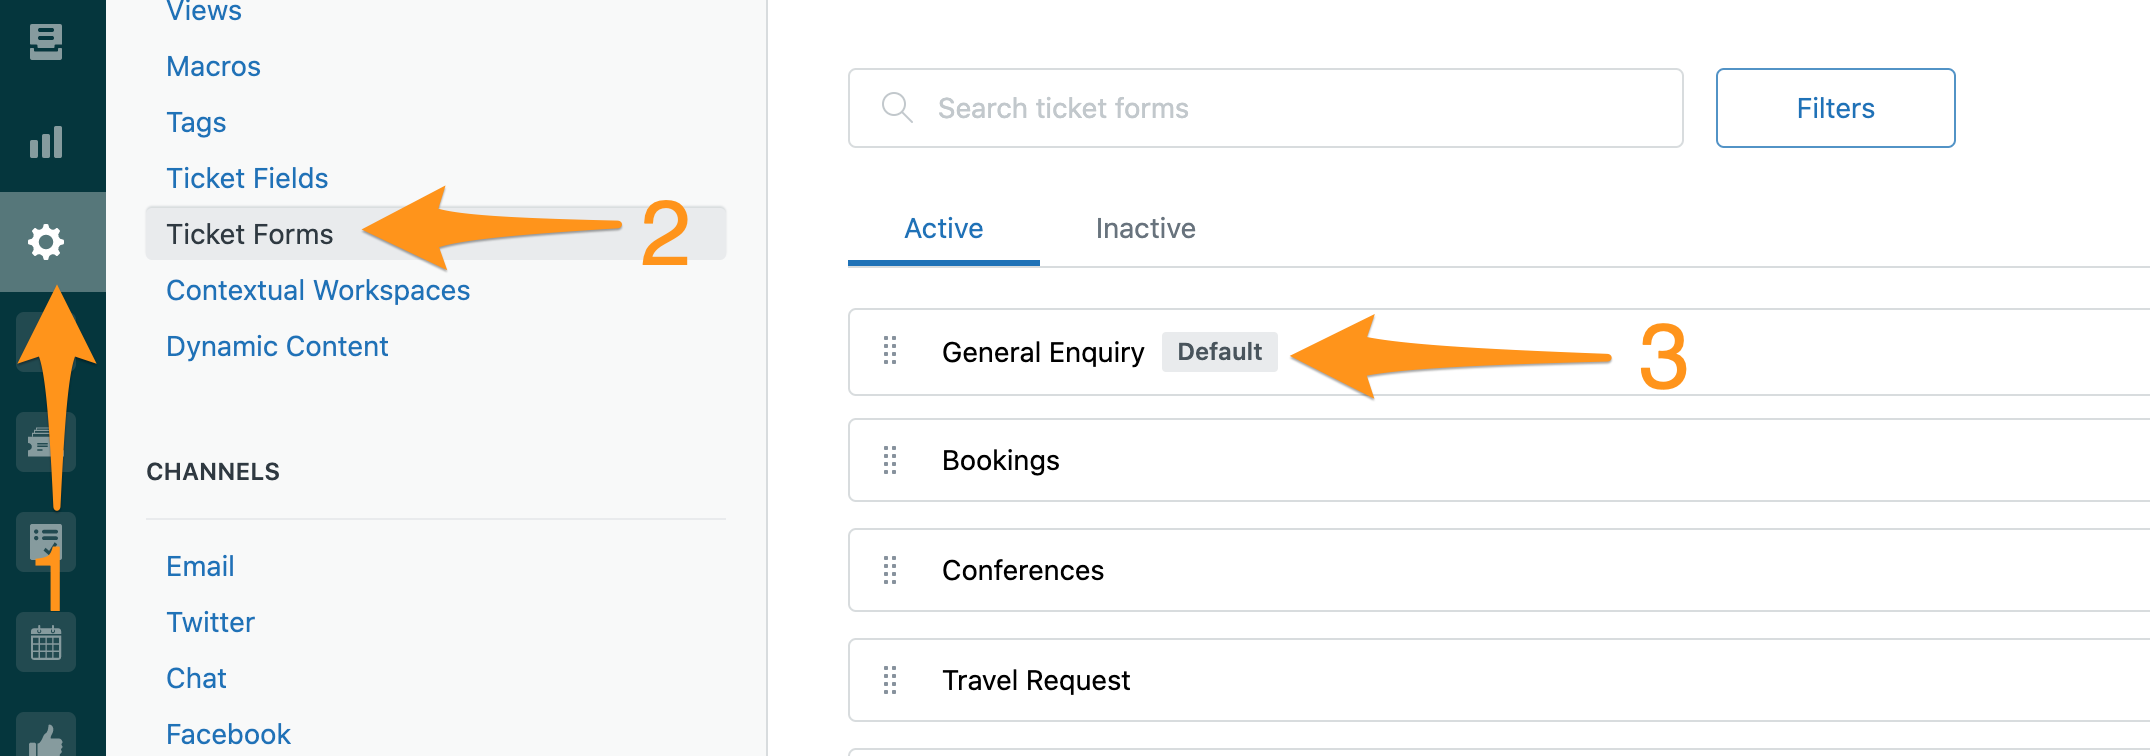Open the Views inbox icon in sidebar

(x=46, y=42)
